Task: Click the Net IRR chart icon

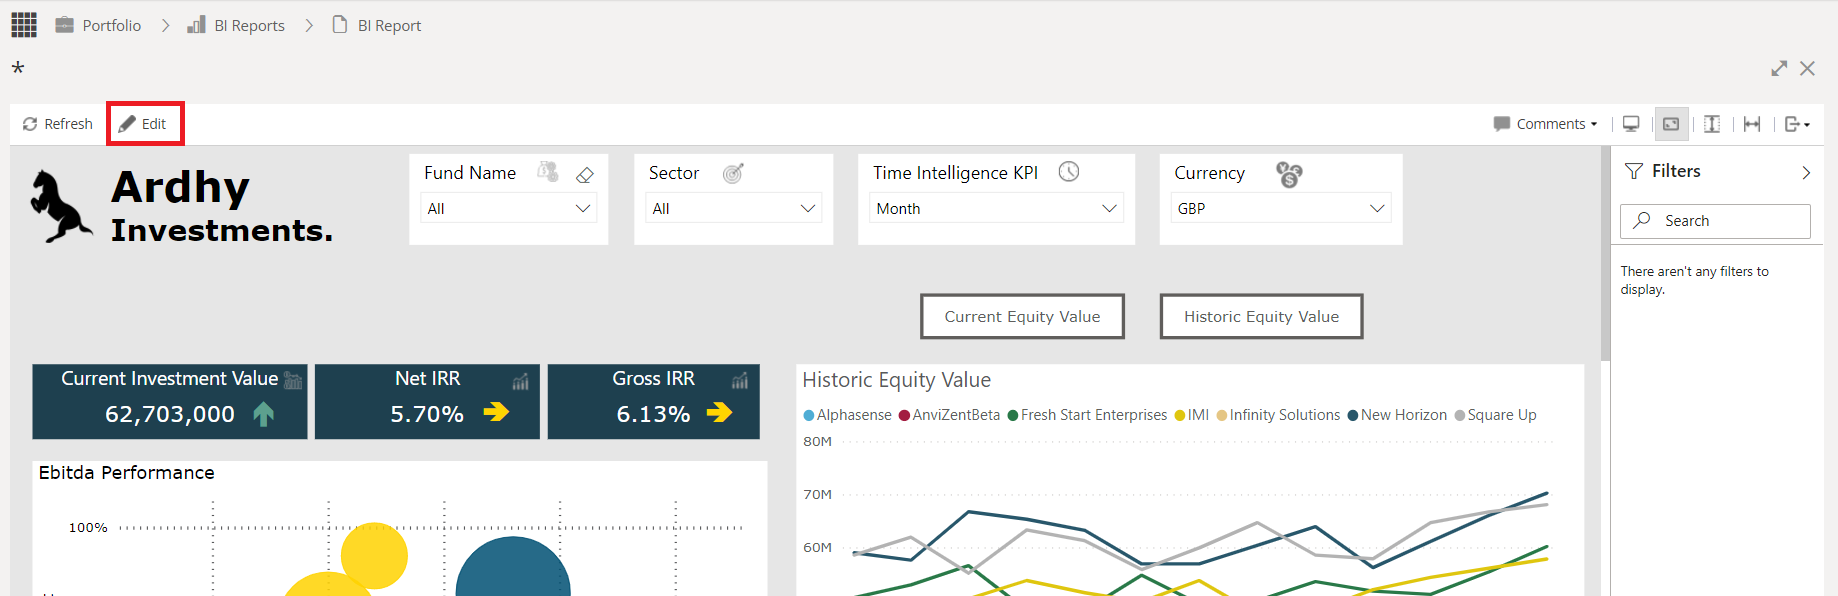Action: (x=521, y=381)
